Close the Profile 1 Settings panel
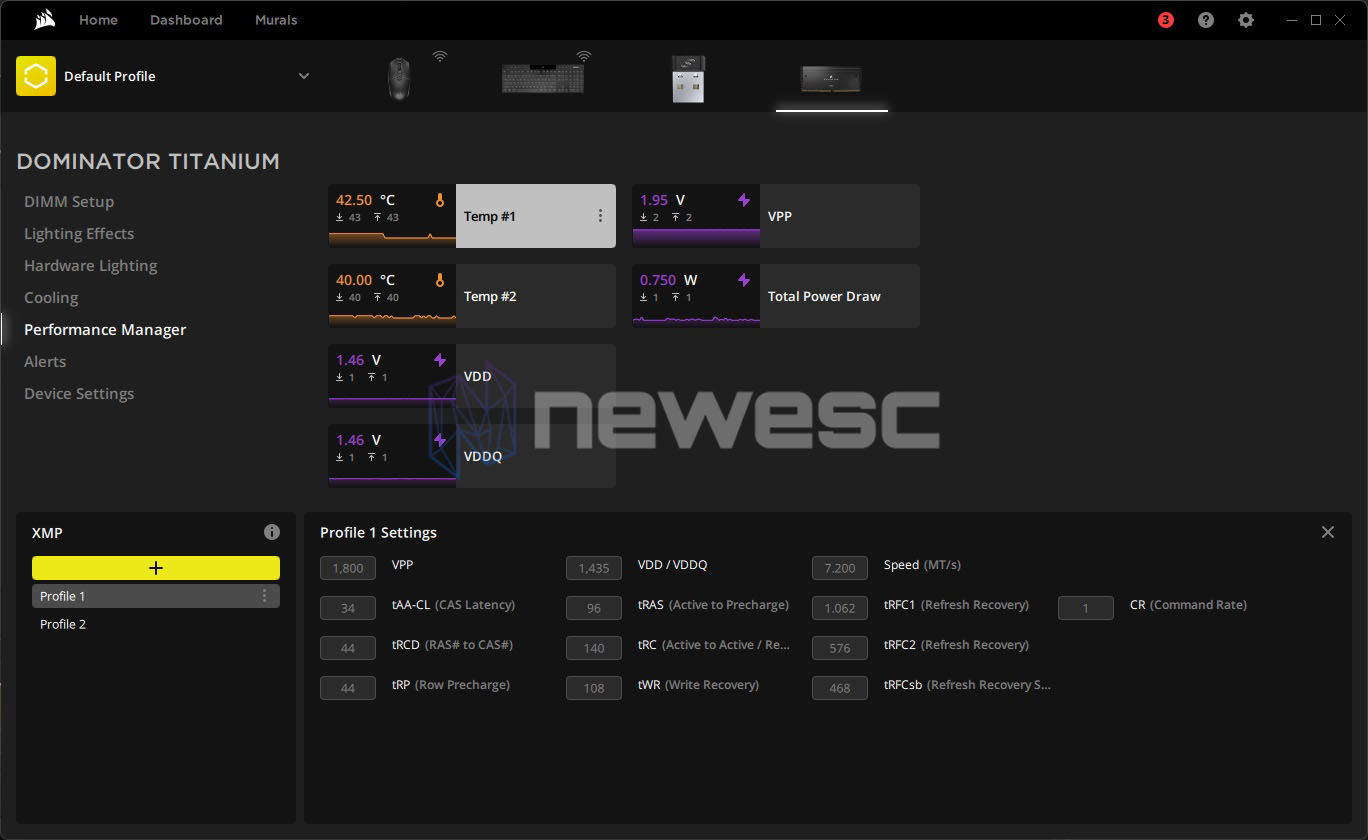 [x=1327, y=532]
